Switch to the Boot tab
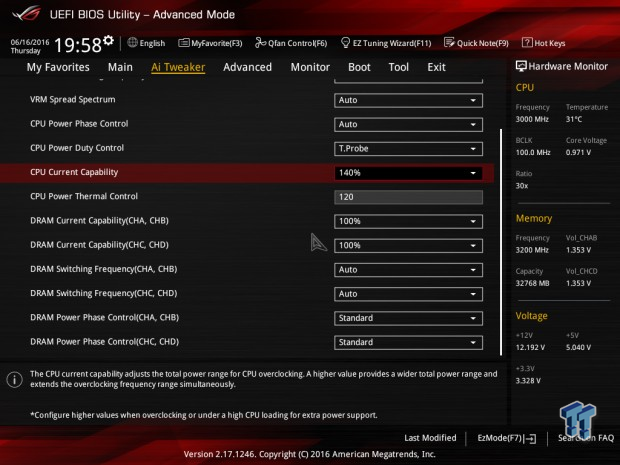 point(359,67)
